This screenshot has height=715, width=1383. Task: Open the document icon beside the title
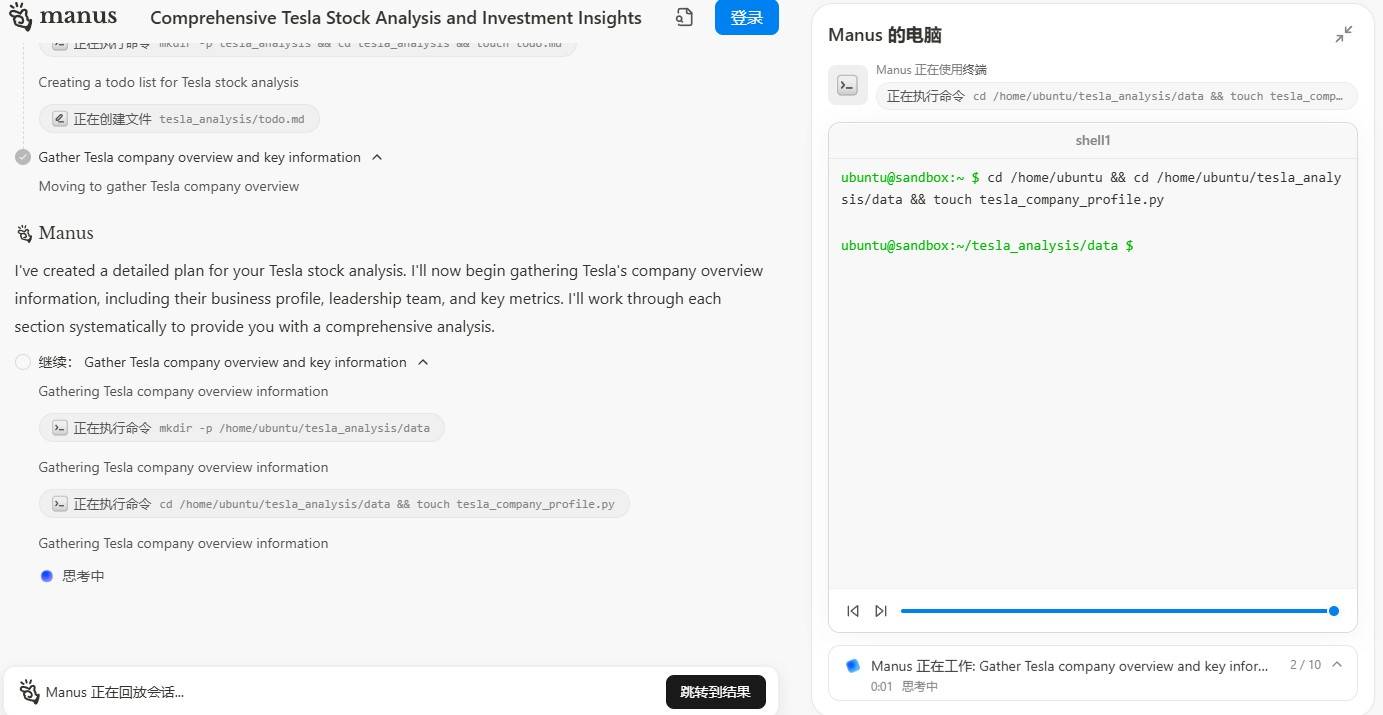click(684, 17)
